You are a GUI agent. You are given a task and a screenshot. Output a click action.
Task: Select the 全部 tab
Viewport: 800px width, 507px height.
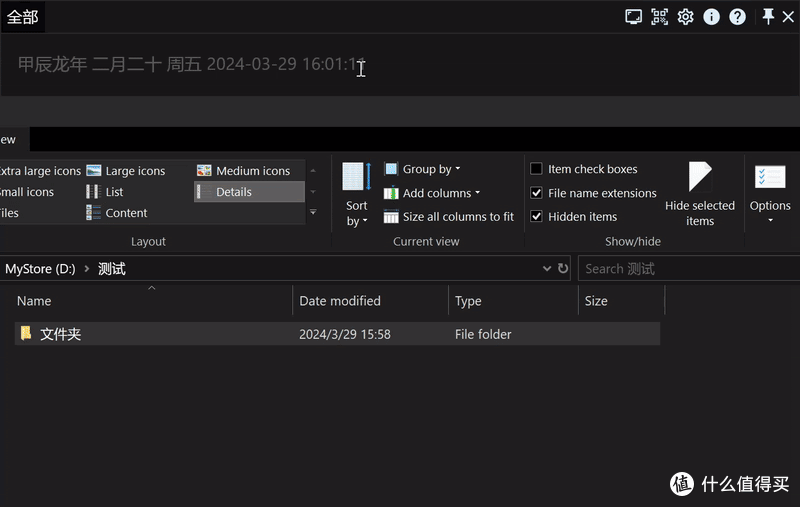tap(22, 17)
